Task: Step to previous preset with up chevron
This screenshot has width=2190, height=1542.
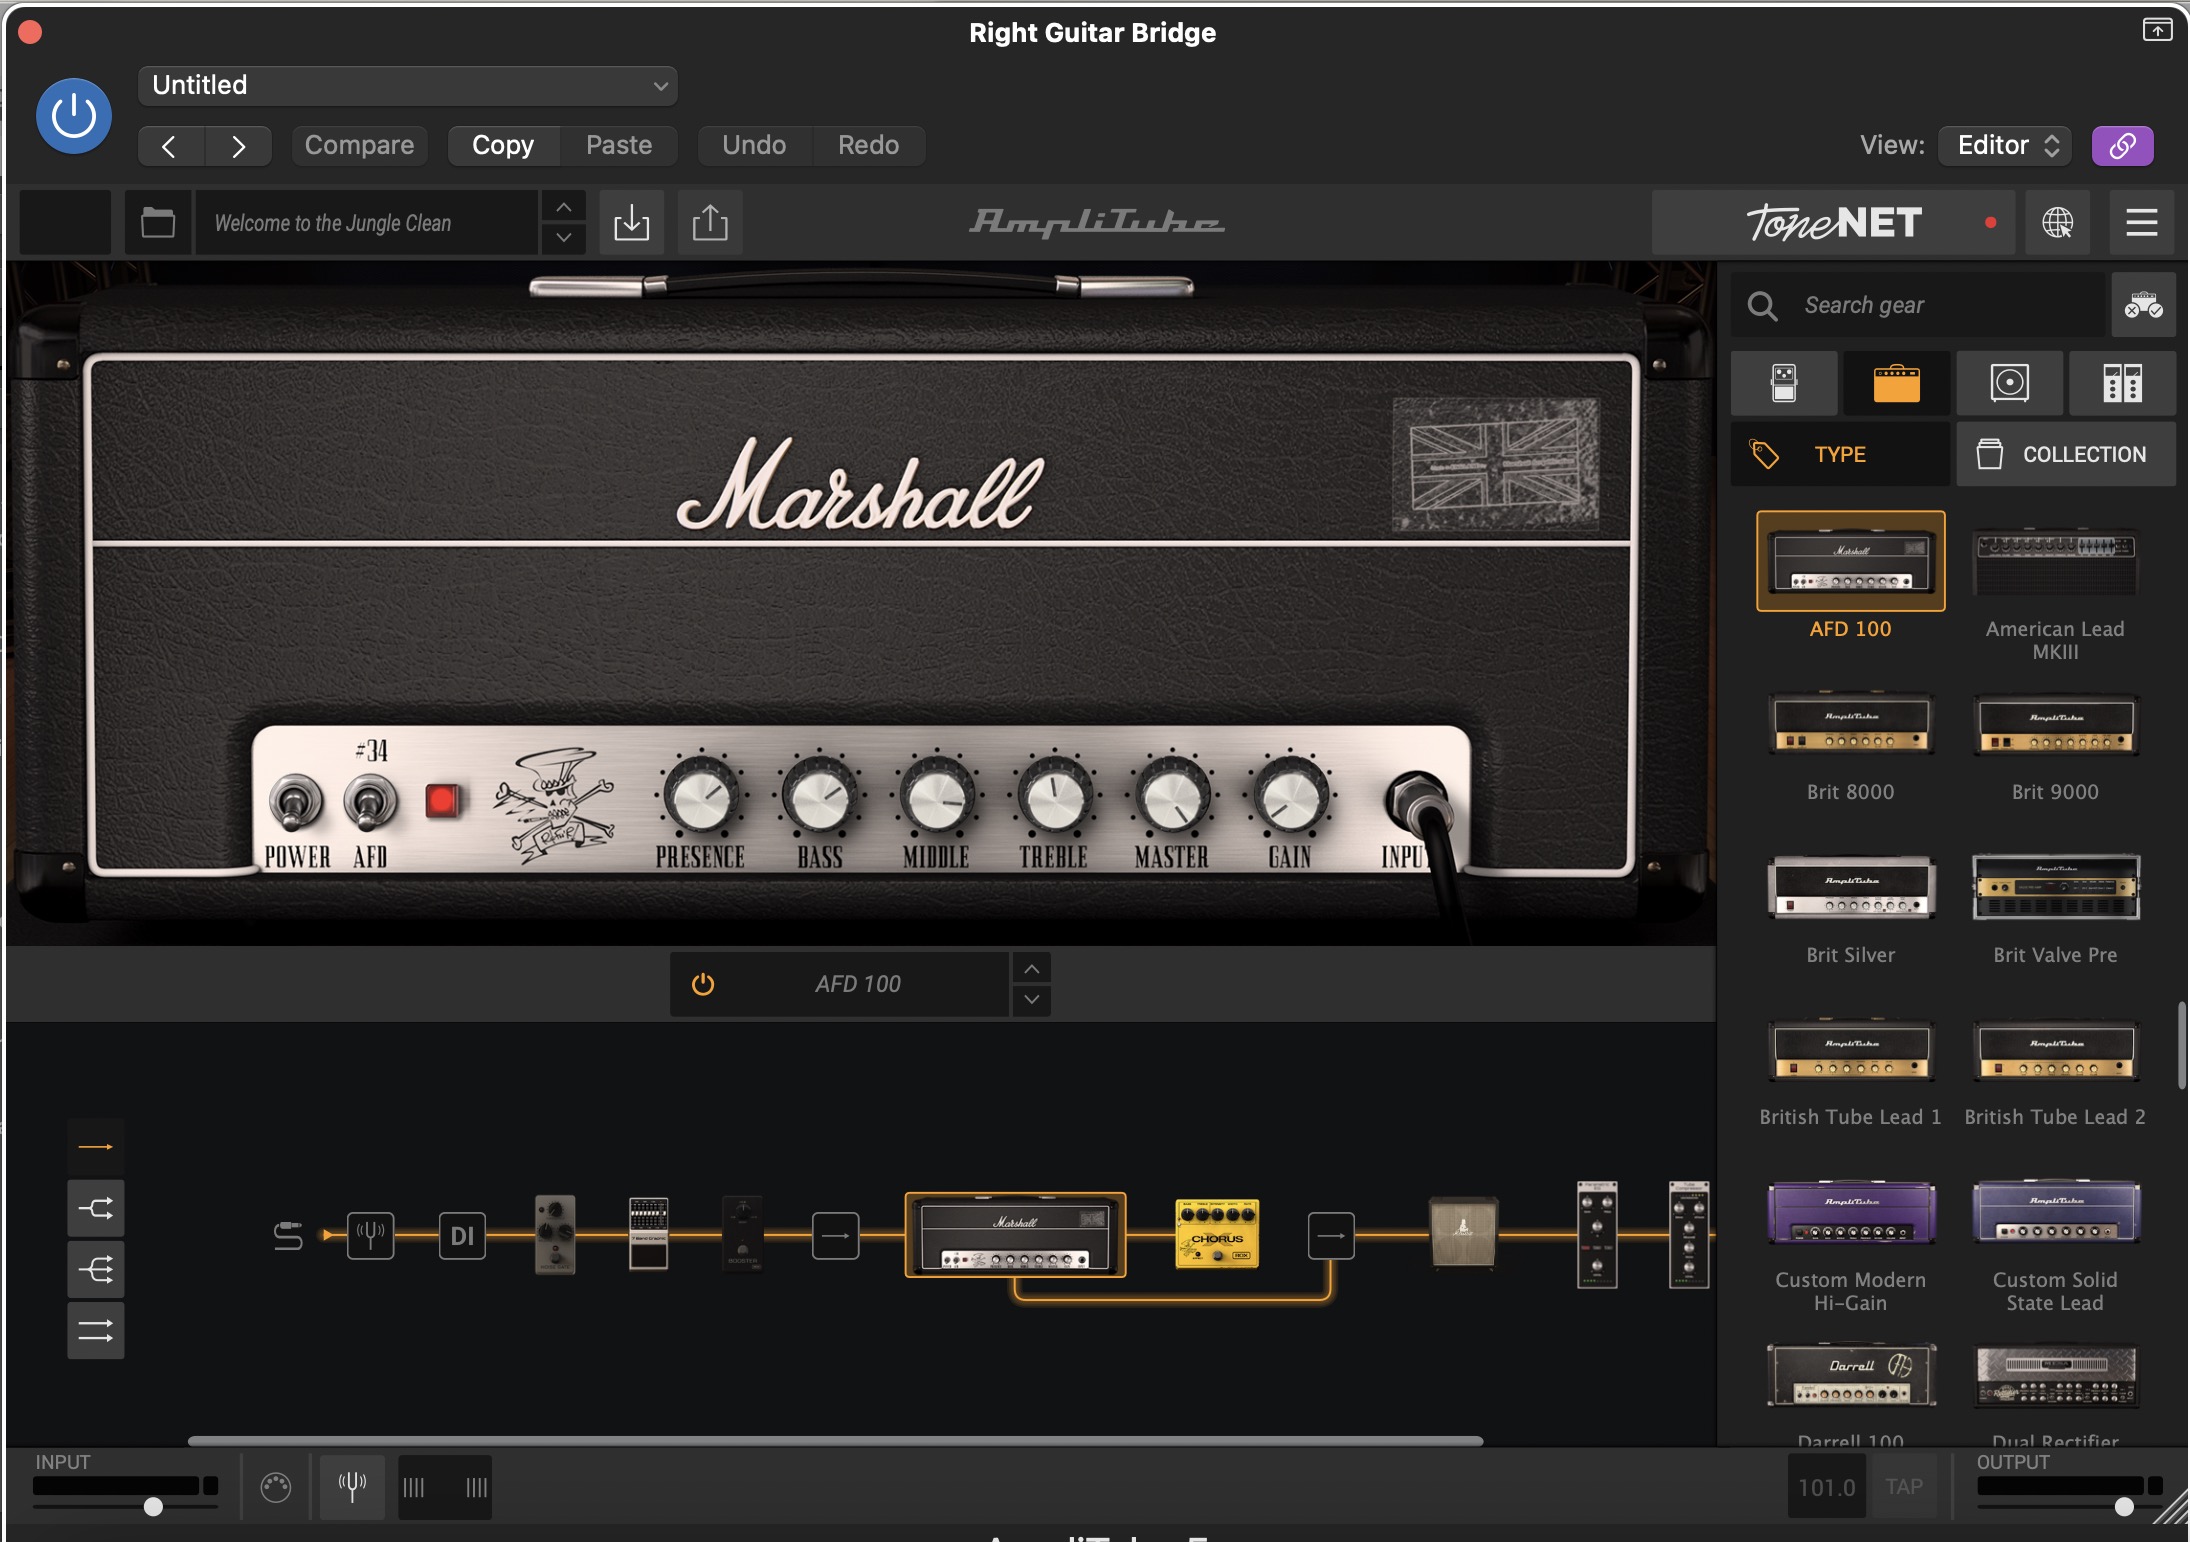Action: click(564, 207)
